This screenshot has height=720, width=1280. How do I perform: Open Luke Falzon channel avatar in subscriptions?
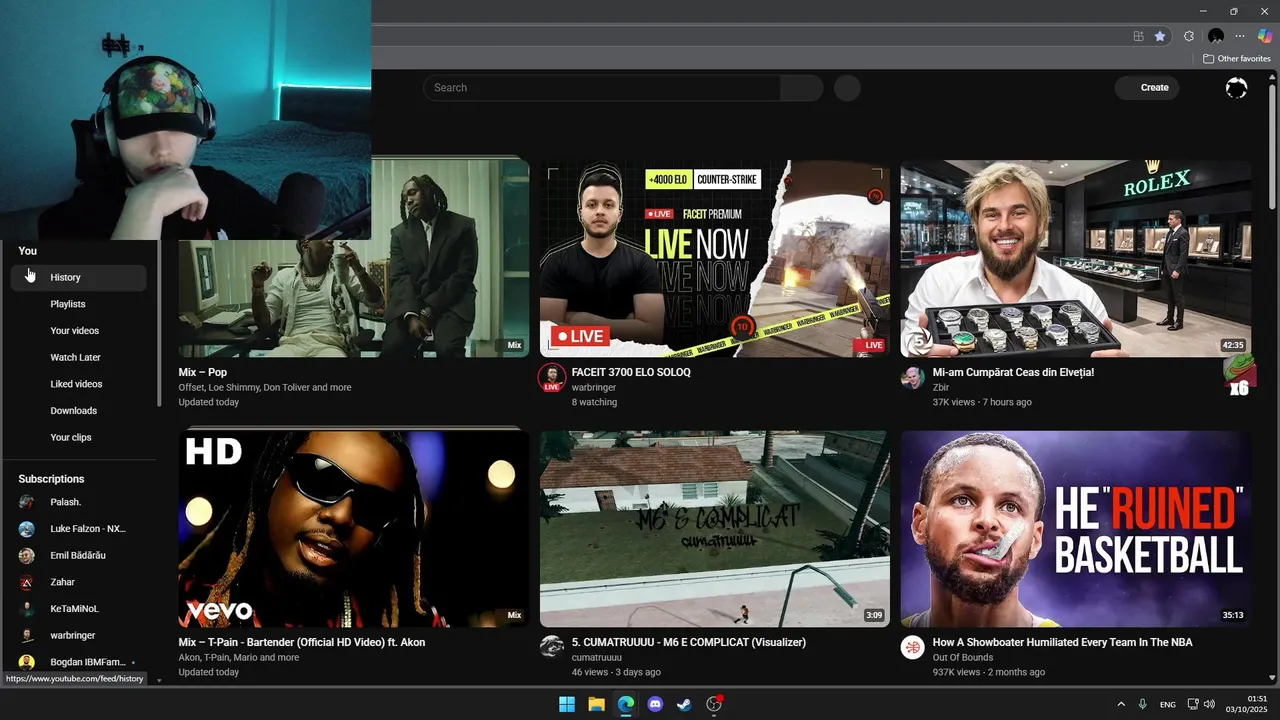[27, 529]
